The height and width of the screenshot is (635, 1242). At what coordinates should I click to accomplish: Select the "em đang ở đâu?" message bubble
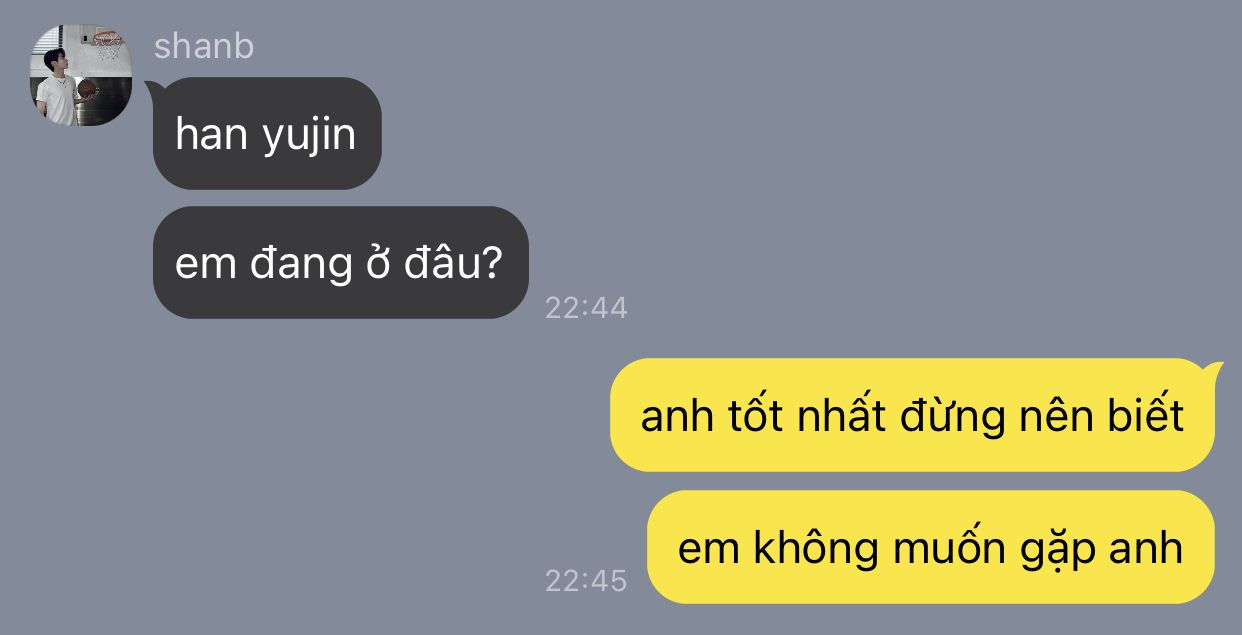[341, 263]
